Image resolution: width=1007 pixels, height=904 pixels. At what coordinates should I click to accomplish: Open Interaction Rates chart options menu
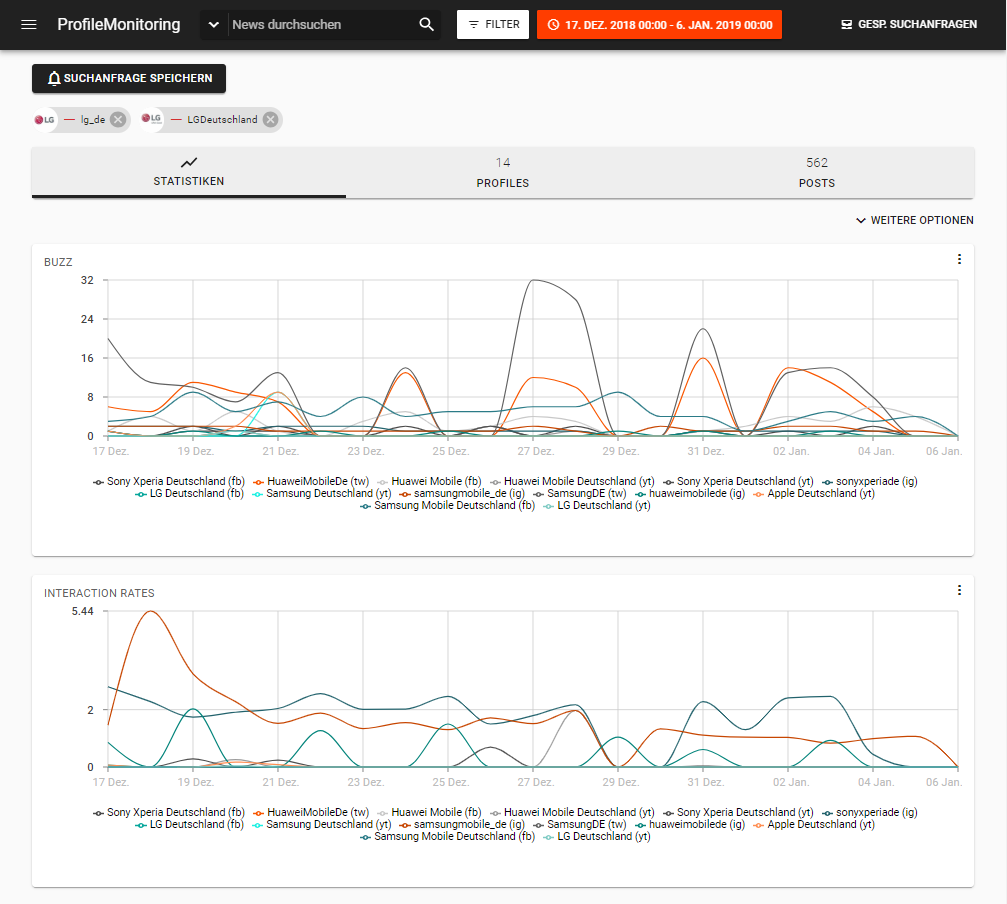(x=959, y=591)
